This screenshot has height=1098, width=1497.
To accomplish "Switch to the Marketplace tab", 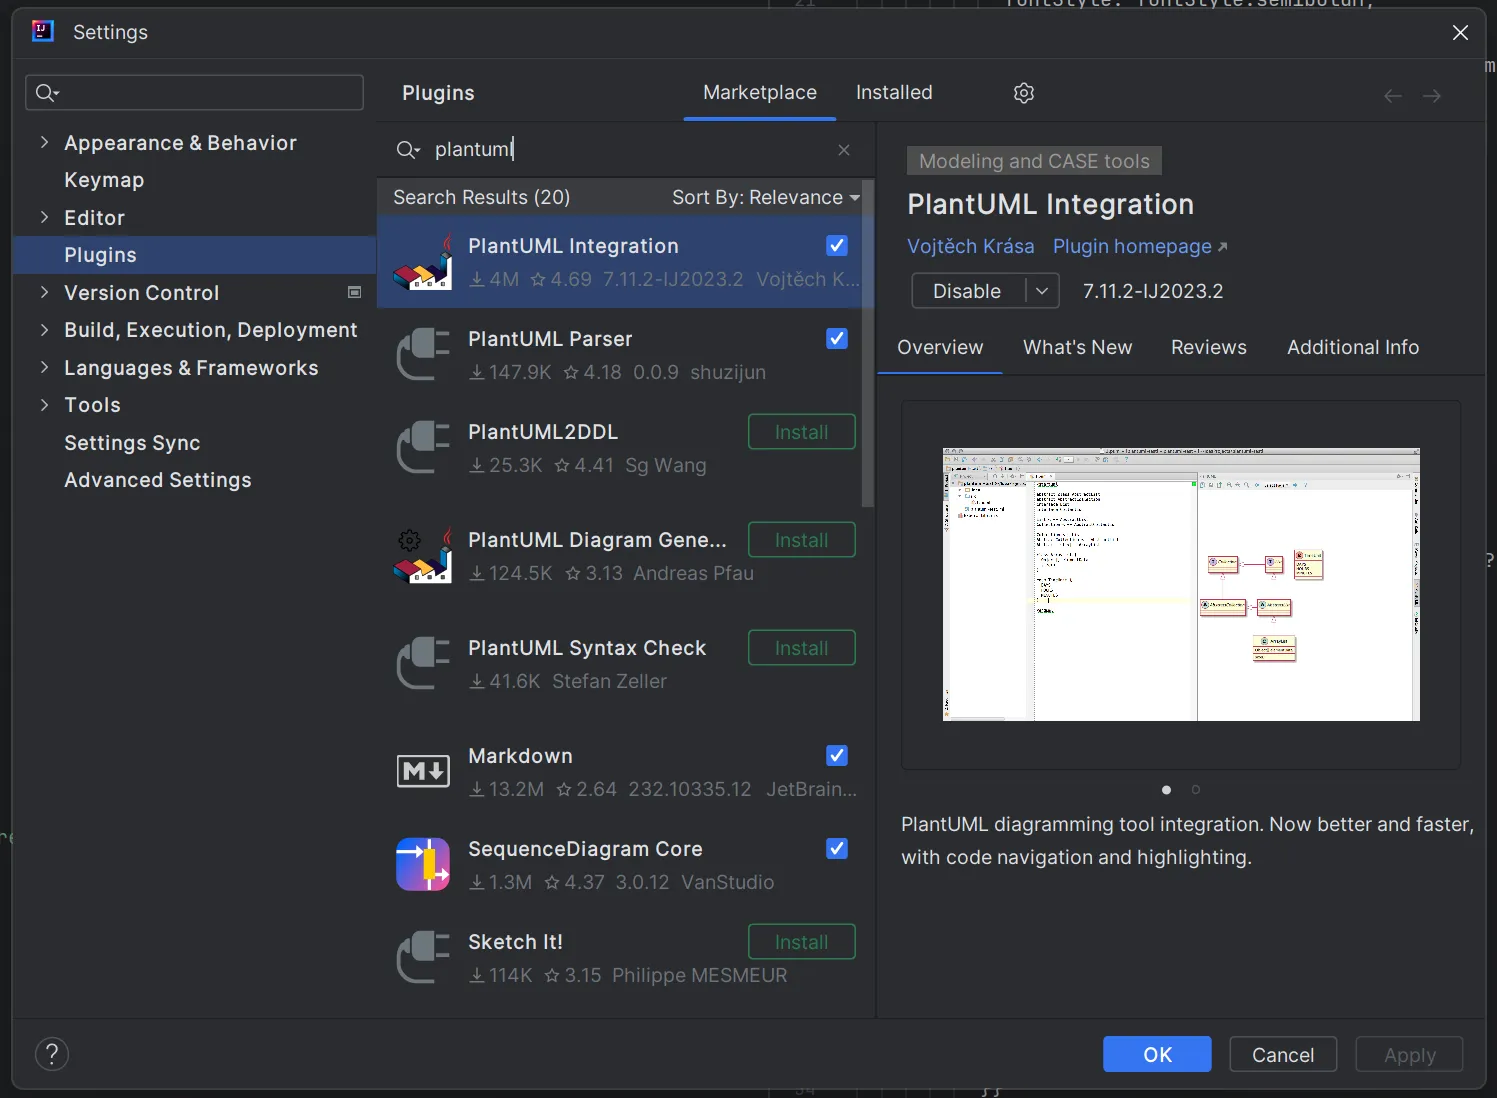I will pos(760,92).
